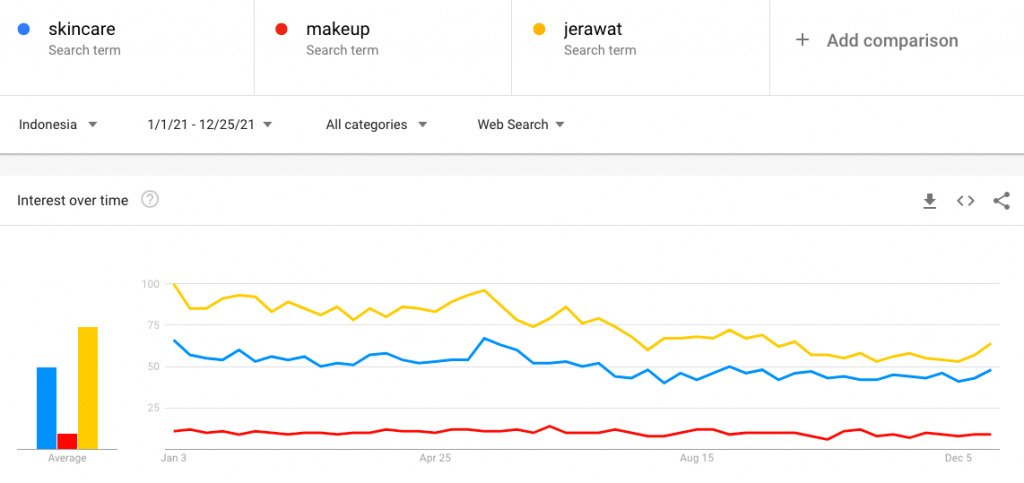Click the Aug 15 timeline label
This screenshot has height=483, width=1024.
696,459
